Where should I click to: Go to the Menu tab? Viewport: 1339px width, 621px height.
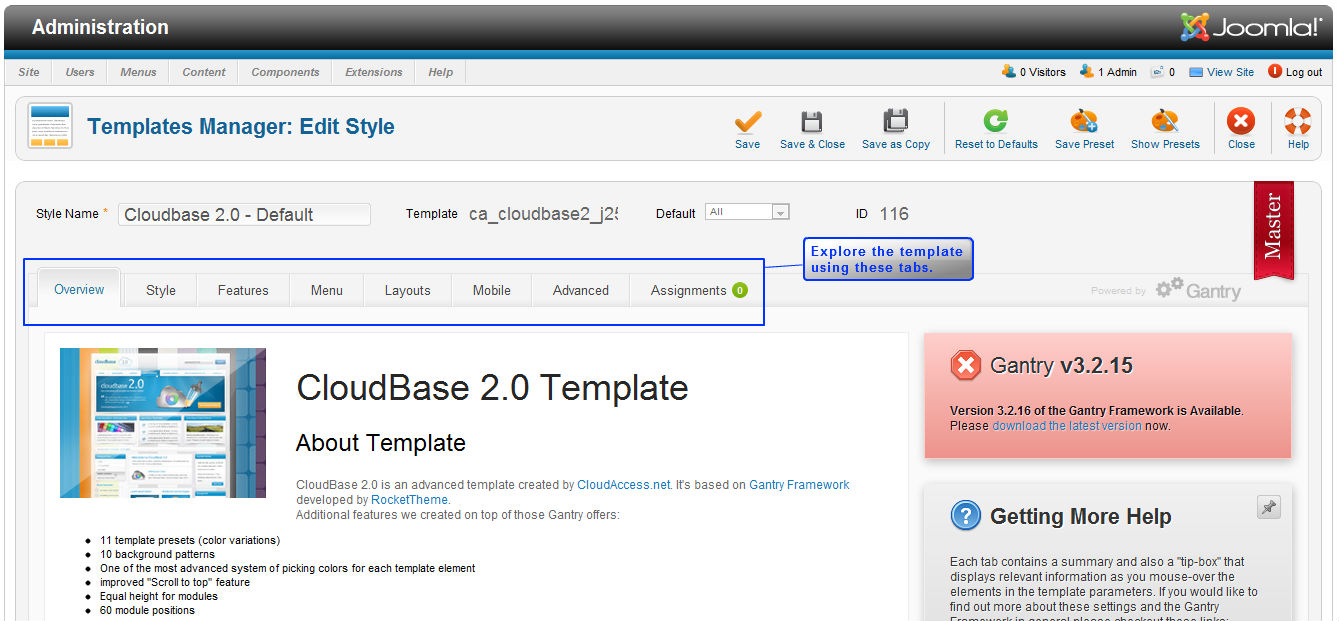click(x=326, y=290)
